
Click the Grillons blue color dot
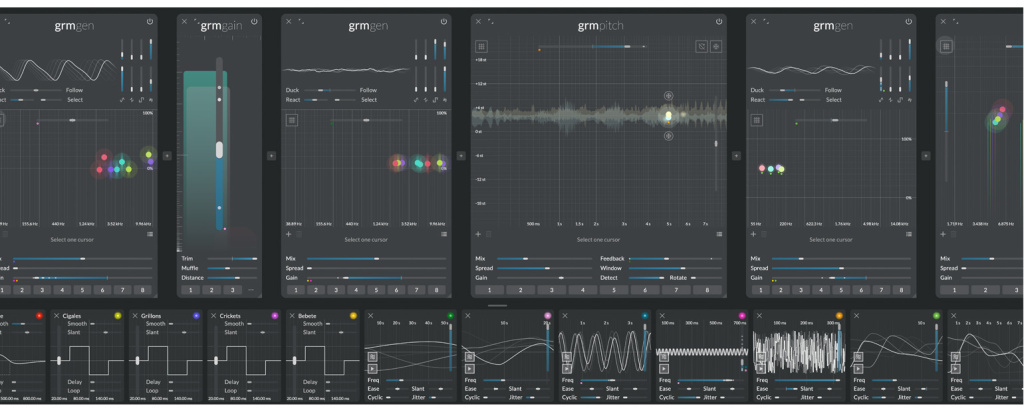196,315
